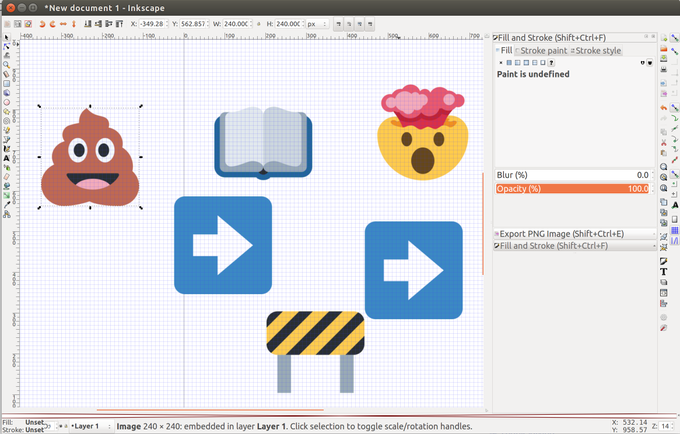Select the Dropper color picker tool

7,205
